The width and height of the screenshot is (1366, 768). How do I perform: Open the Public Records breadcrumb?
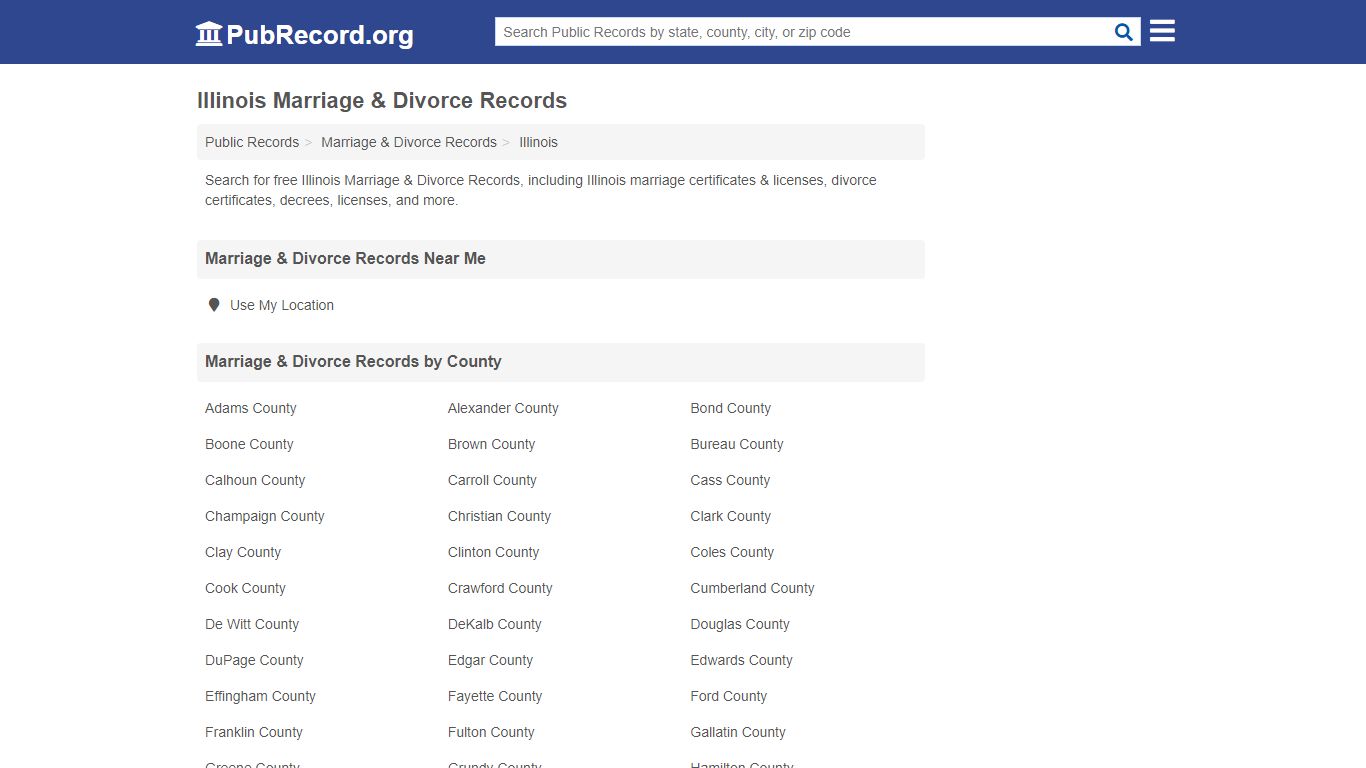tap(252, 142)
